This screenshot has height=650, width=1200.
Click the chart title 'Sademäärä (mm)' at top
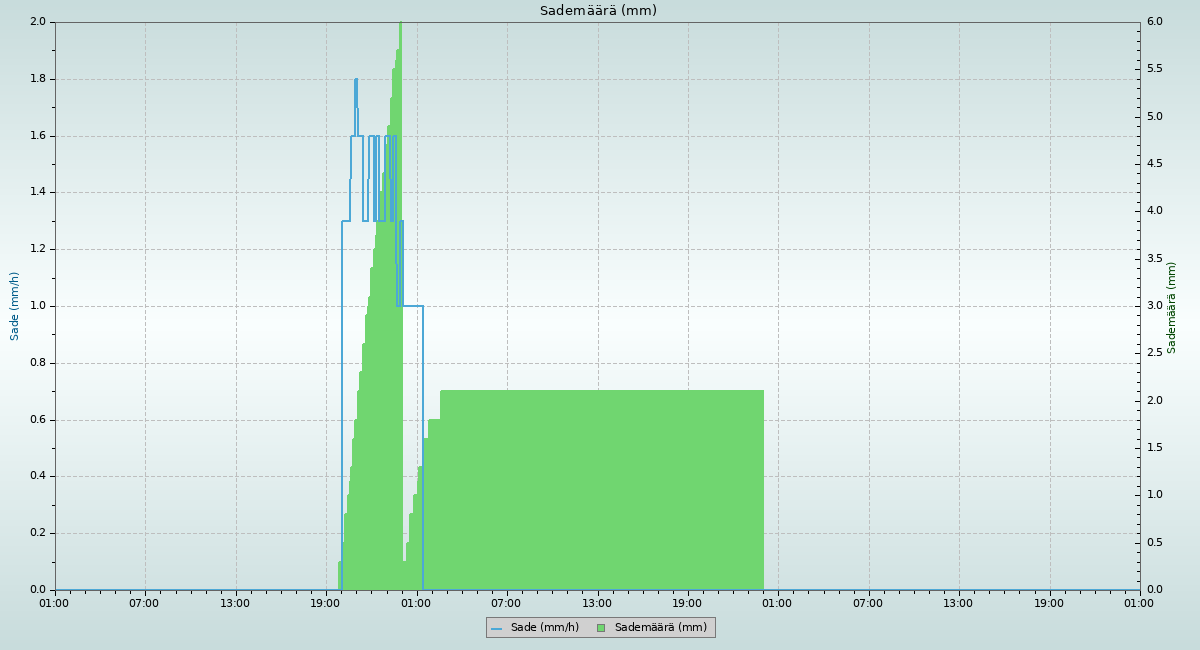point(598,11)
